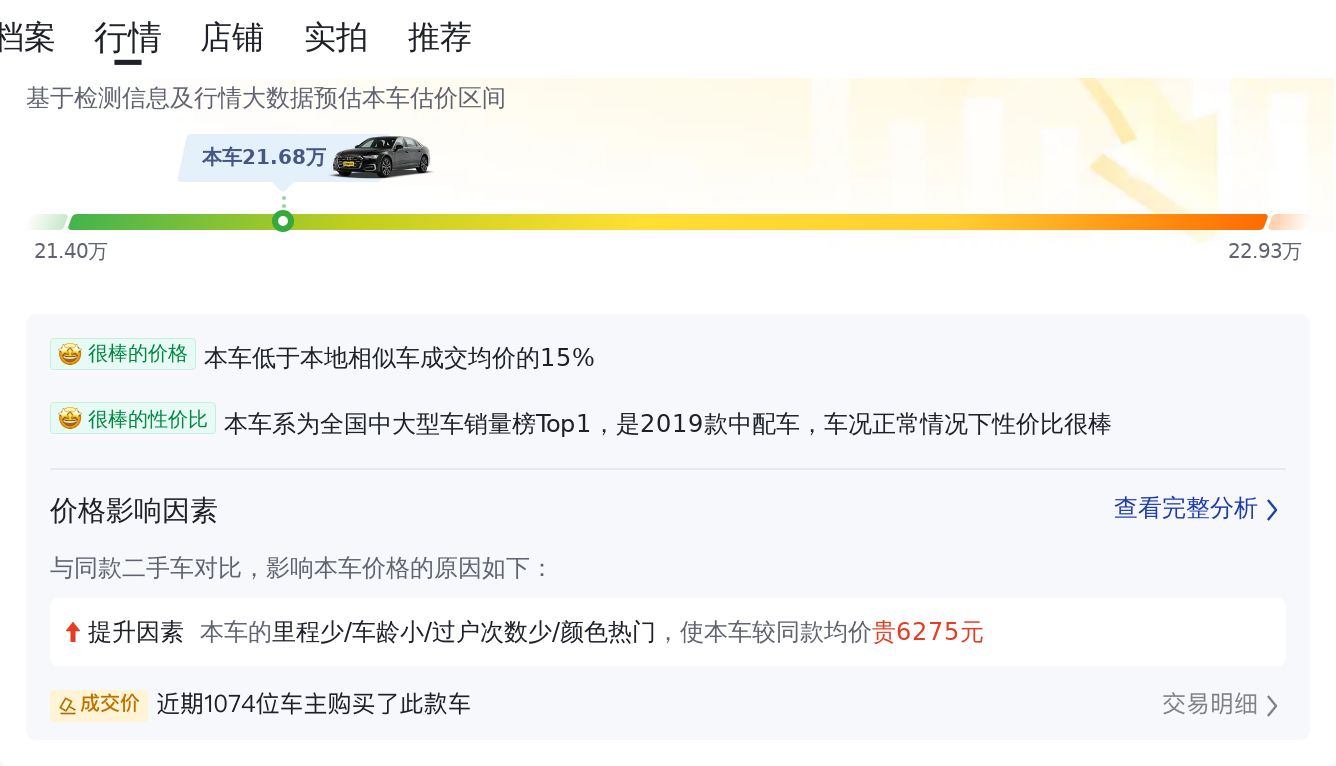Open 交易明细 link
This screenshot has width=1336, height=766.
click(1209, 704)
